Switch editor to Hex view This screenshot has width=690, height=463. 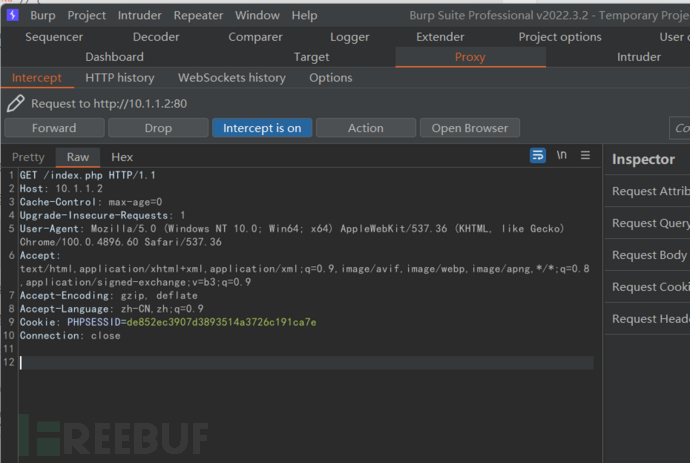point(122,157)
